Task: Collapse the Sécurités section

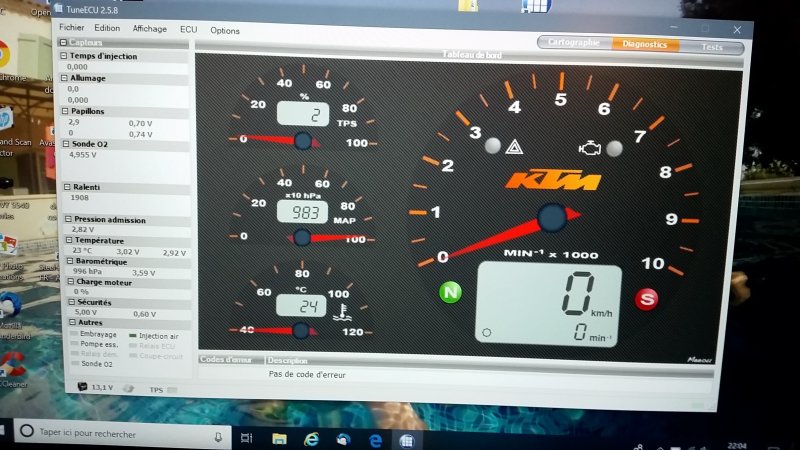Action: tap(71, 302)
